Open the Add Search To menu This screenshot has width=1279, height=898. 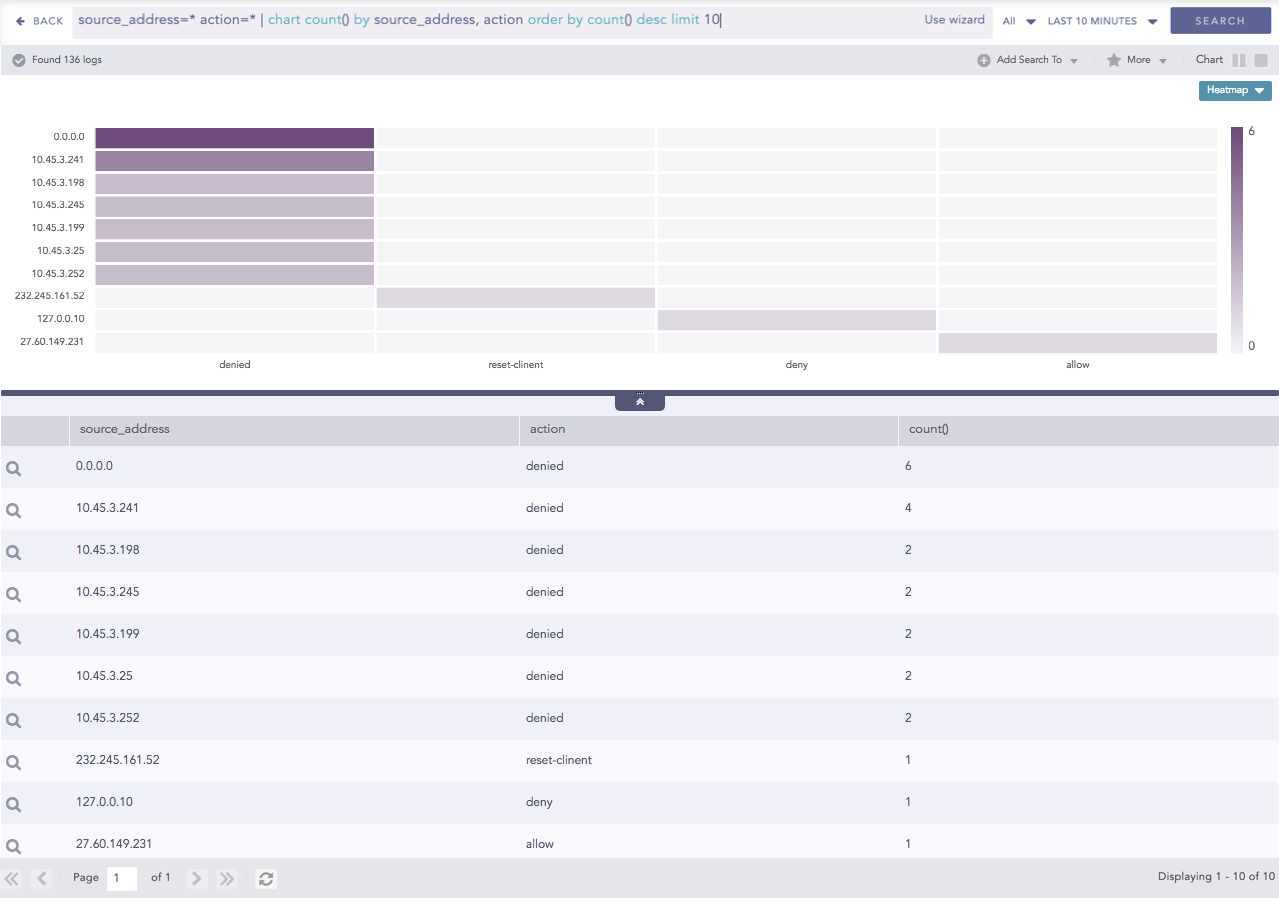[1031, 60]
